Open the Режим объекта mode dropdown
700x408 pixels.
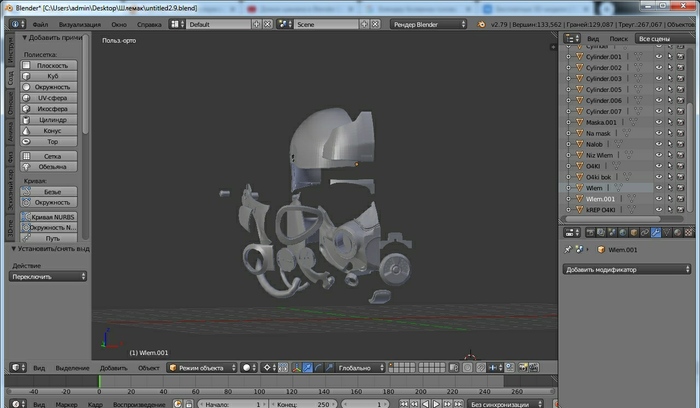coord(202,367)
